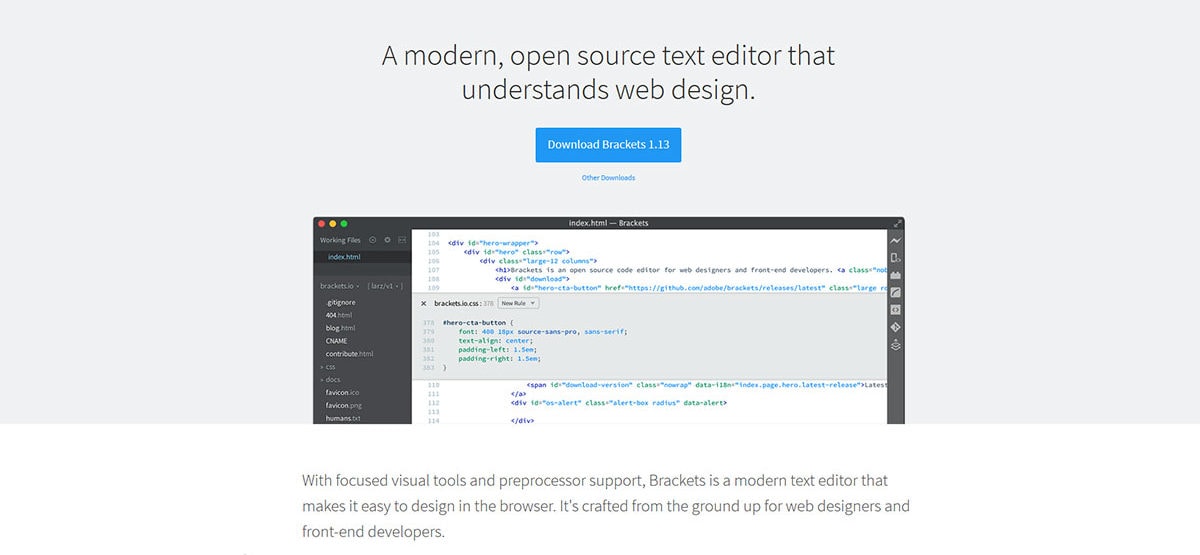This screenshot has height=555, width=1200.
Task: Open the Extension Manager brick icon
Action: click(896, 275)
